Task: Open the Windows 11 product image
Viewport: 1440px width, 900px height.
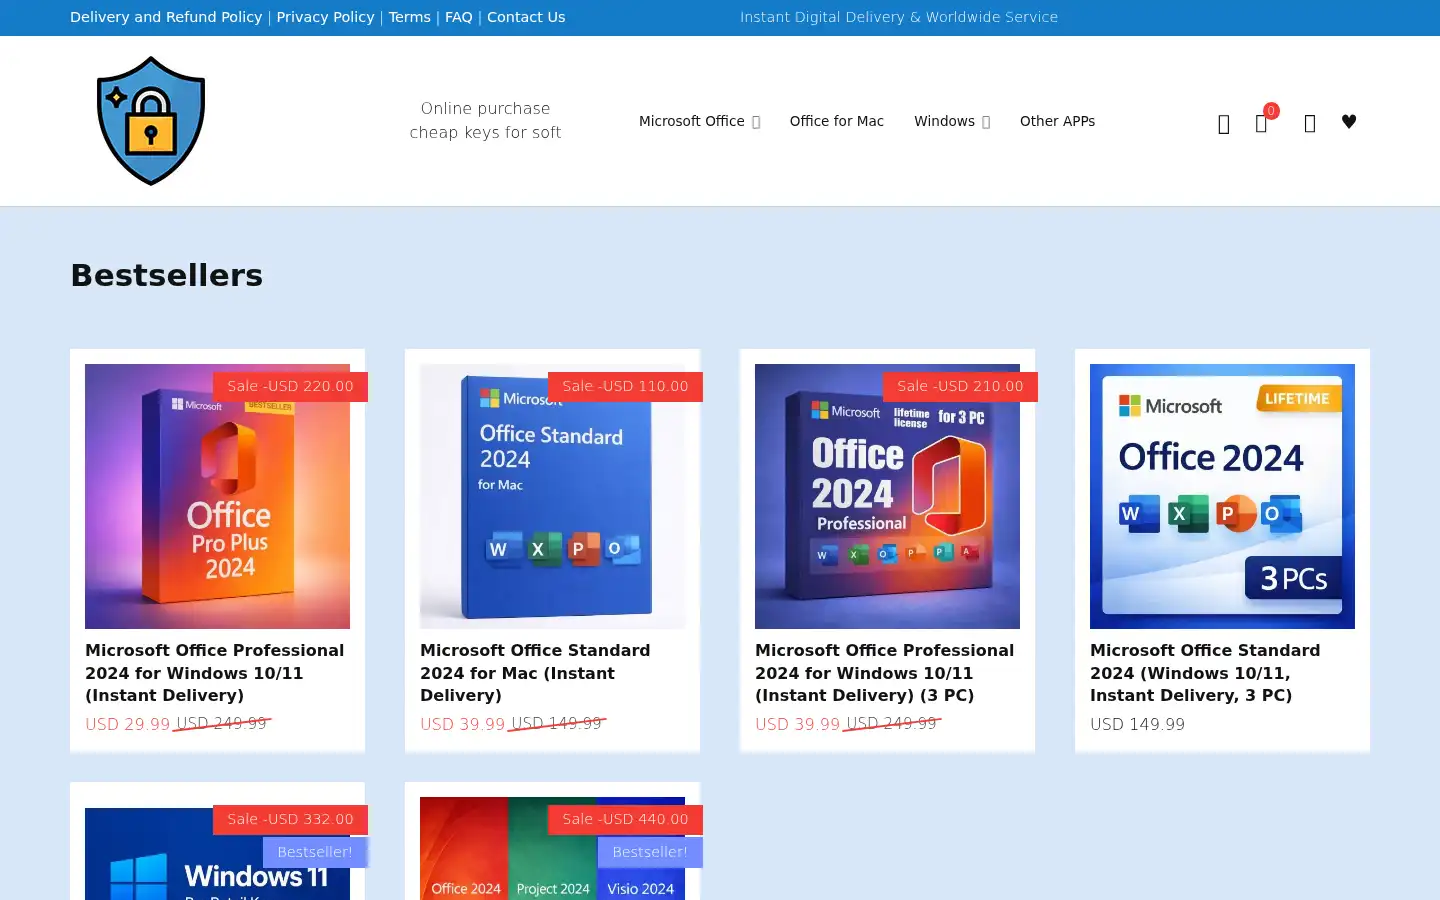Action: tap(217, 854)
